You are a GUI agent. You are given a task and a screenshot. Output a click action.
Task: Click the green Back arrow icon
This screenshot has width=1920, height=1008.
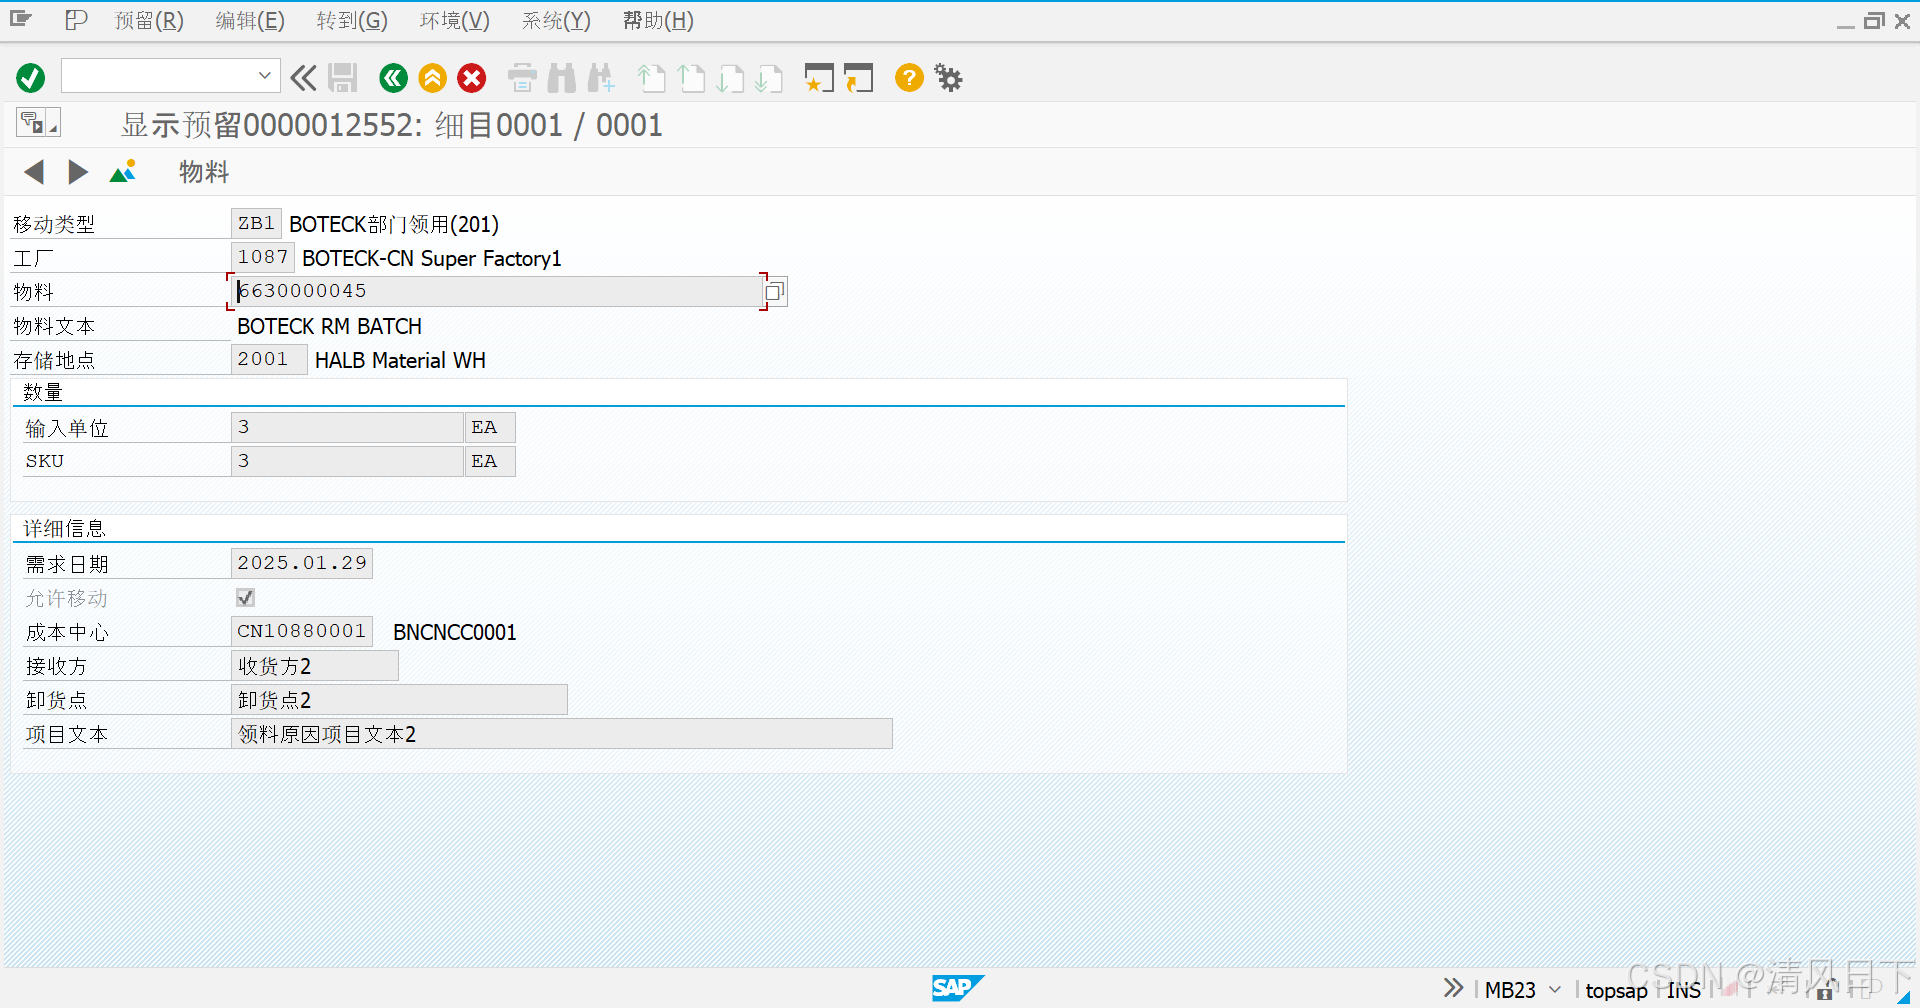pos(393,78)
